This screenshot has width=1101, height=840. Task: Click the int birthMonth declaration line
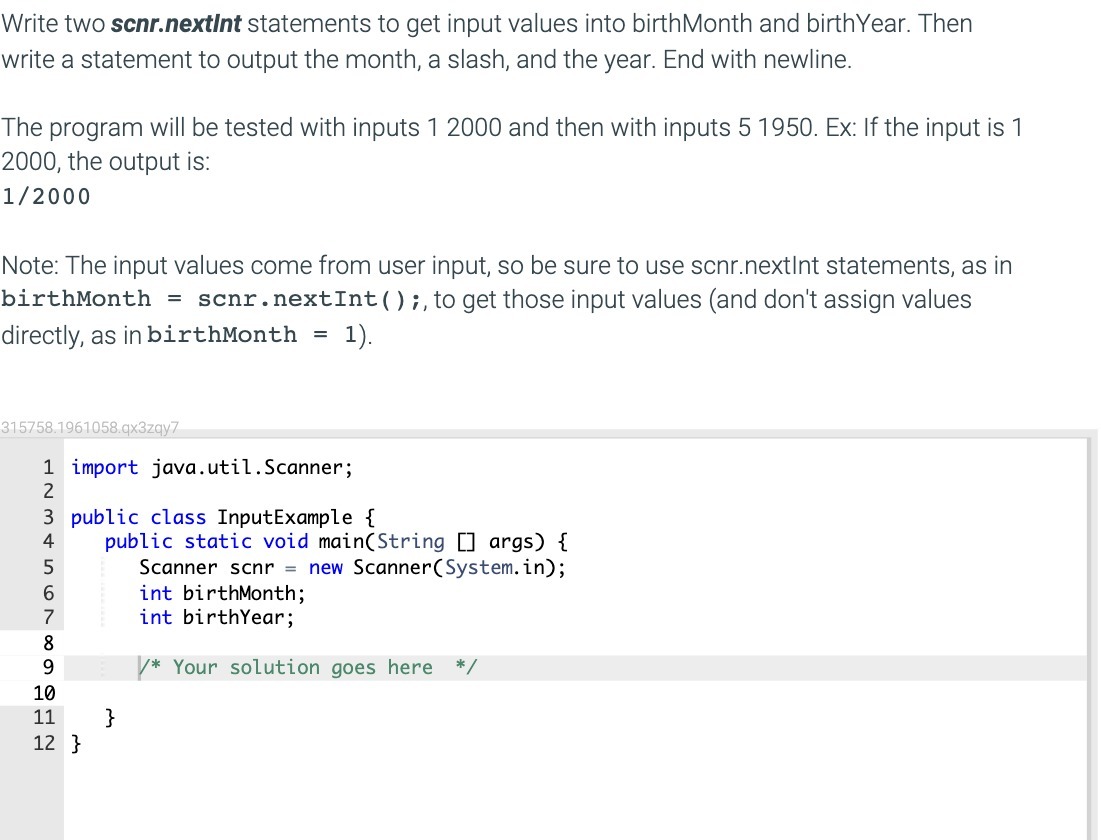point(221,592)
